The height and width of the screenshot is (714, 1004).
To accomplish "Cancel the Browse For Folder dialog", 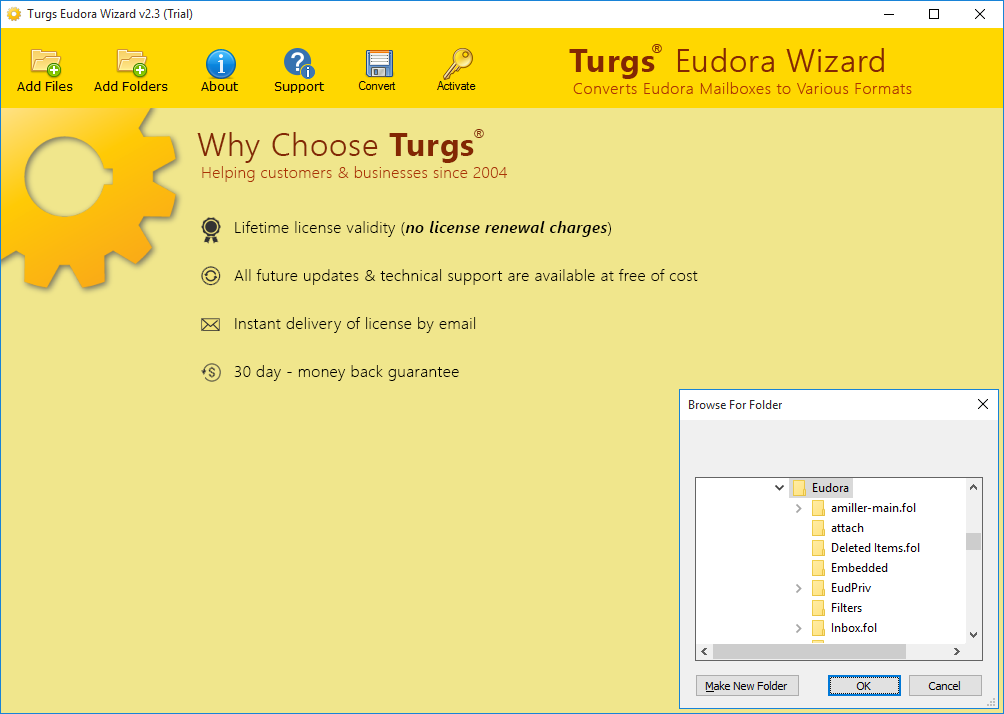I will [x=944, y=686].
